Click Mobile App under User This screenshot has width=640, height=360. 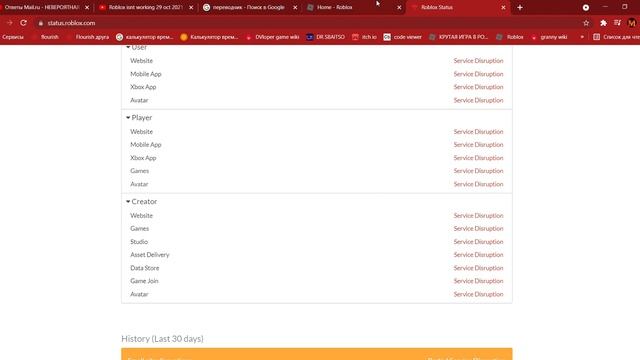click(146, 74)
